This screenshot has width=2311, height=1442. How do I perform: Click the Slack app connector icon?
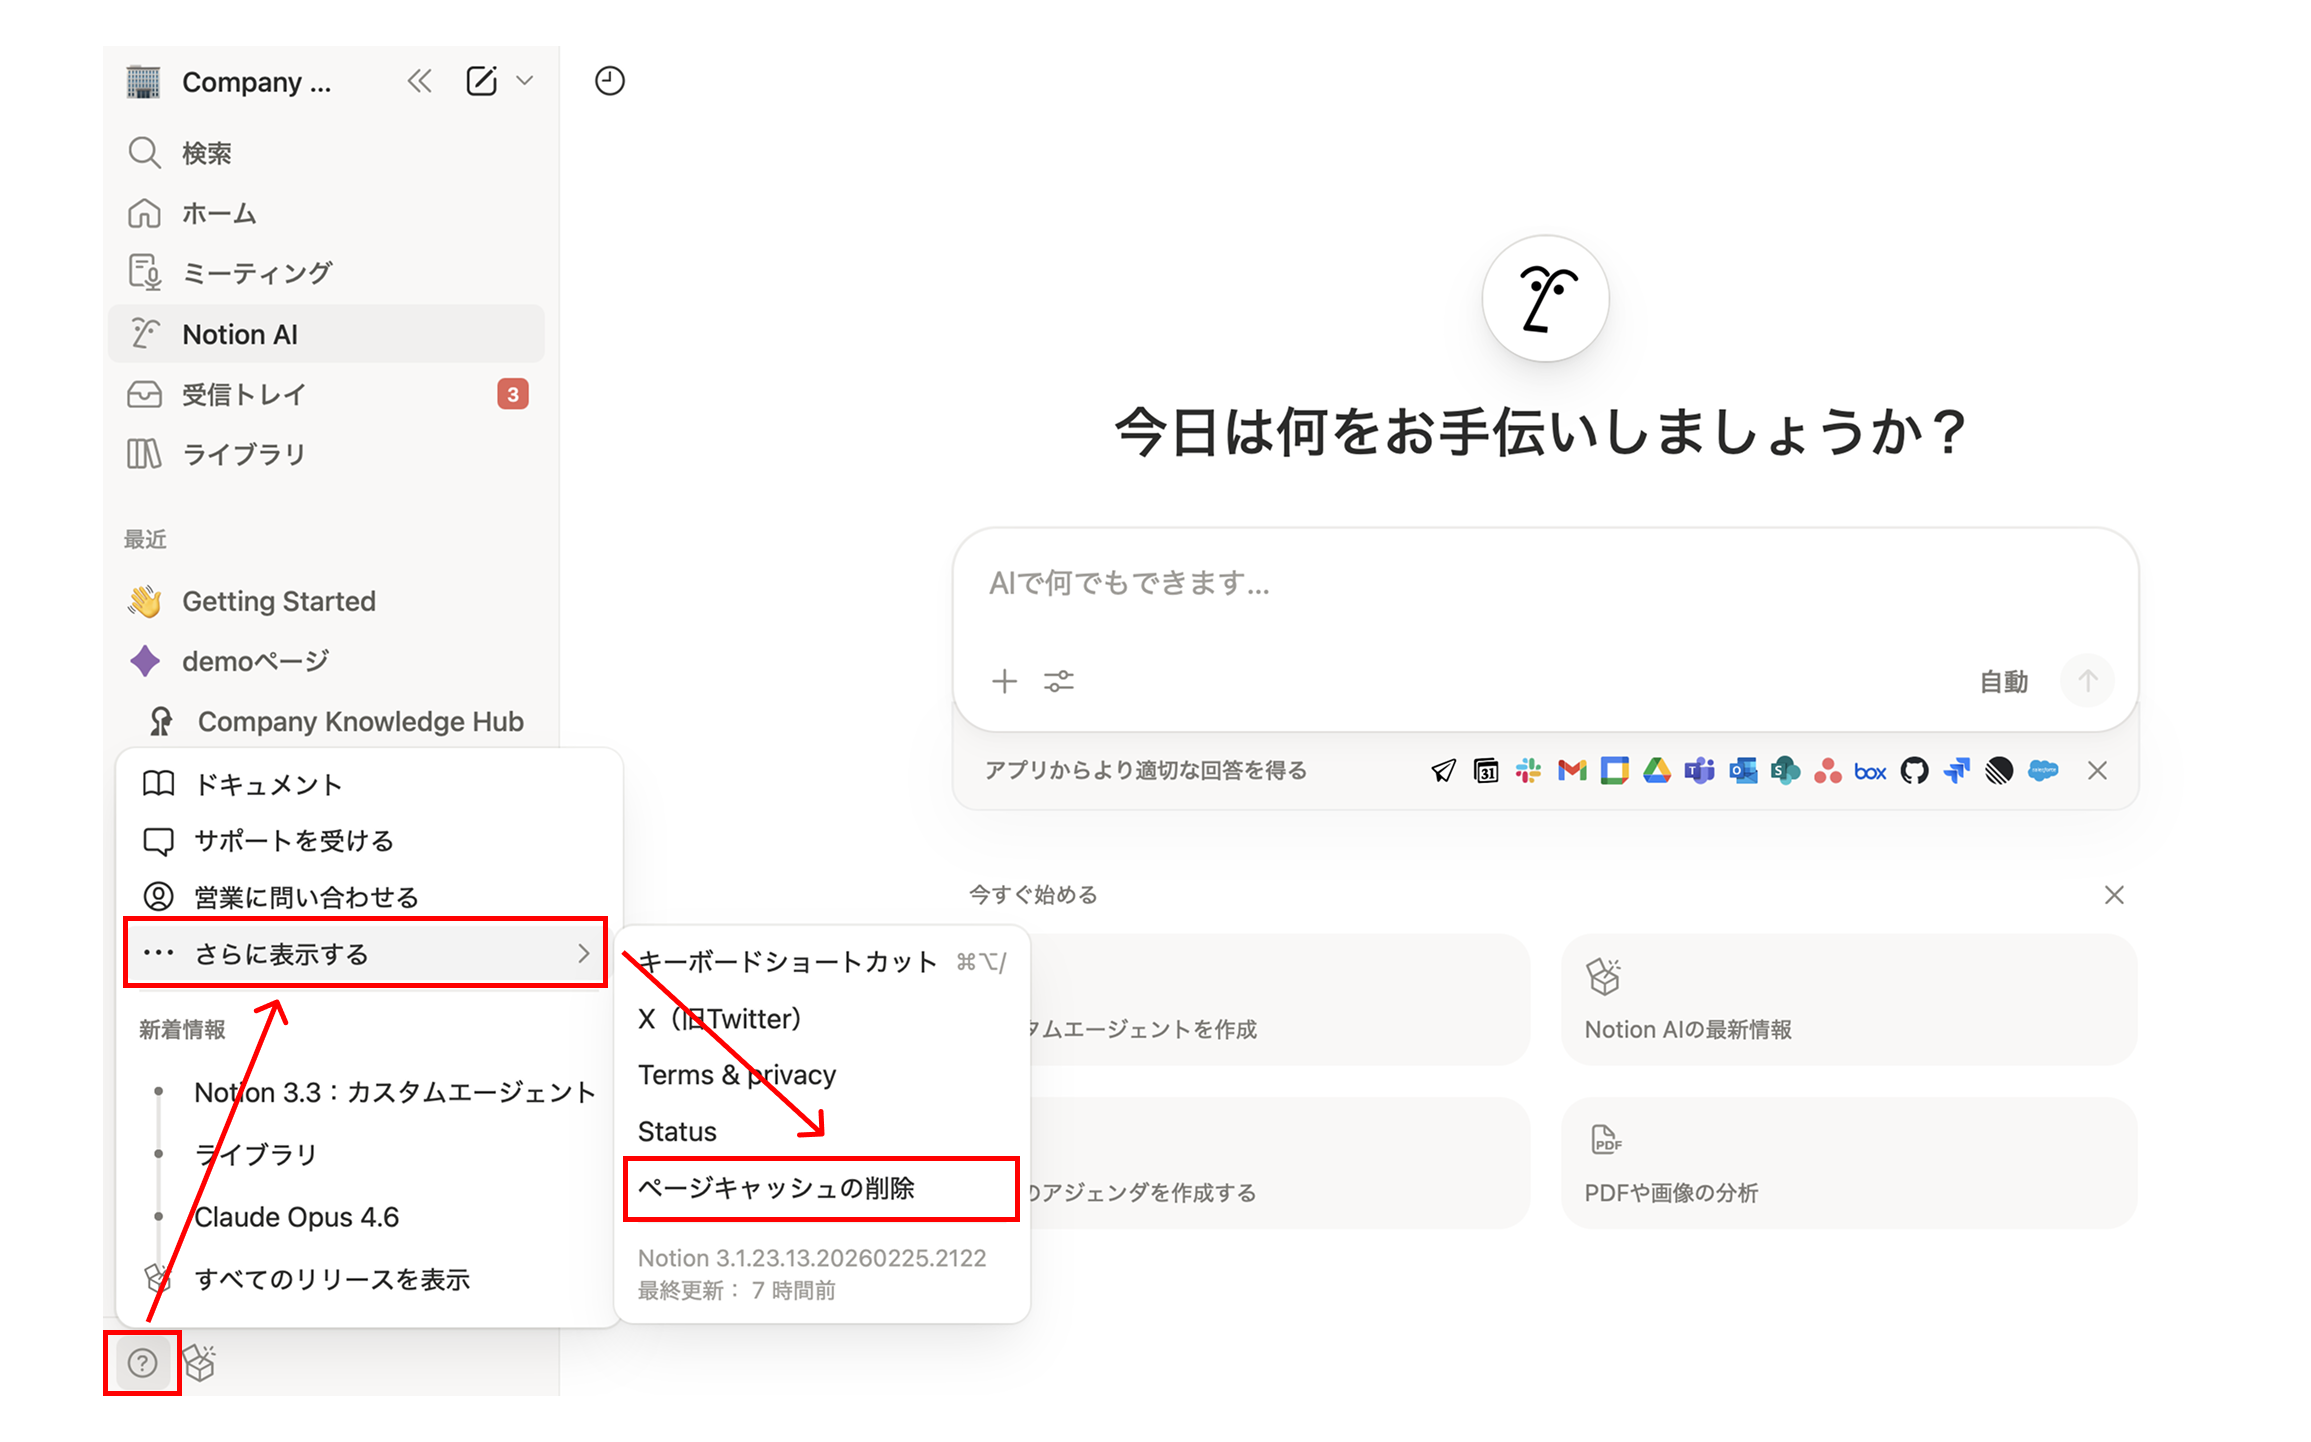[x=1528, y=770]
